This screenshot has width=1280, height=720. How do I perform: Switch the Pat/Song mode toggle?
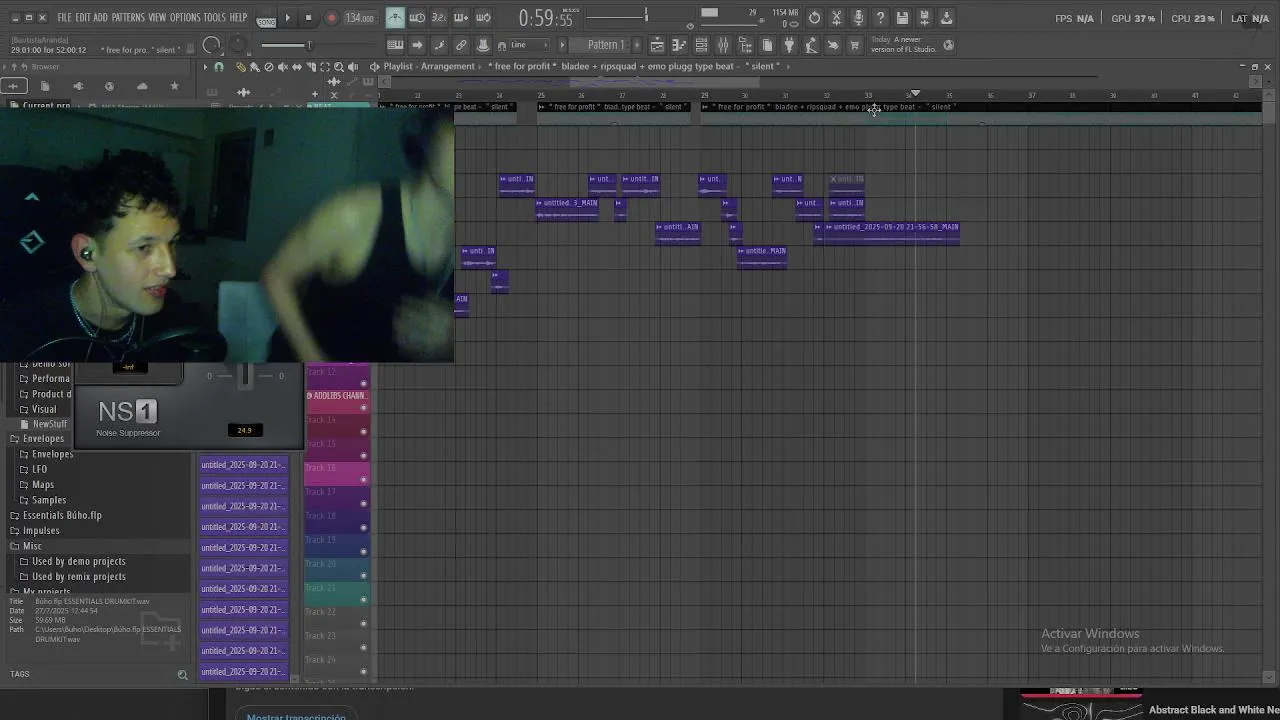(x=266, y=18)
